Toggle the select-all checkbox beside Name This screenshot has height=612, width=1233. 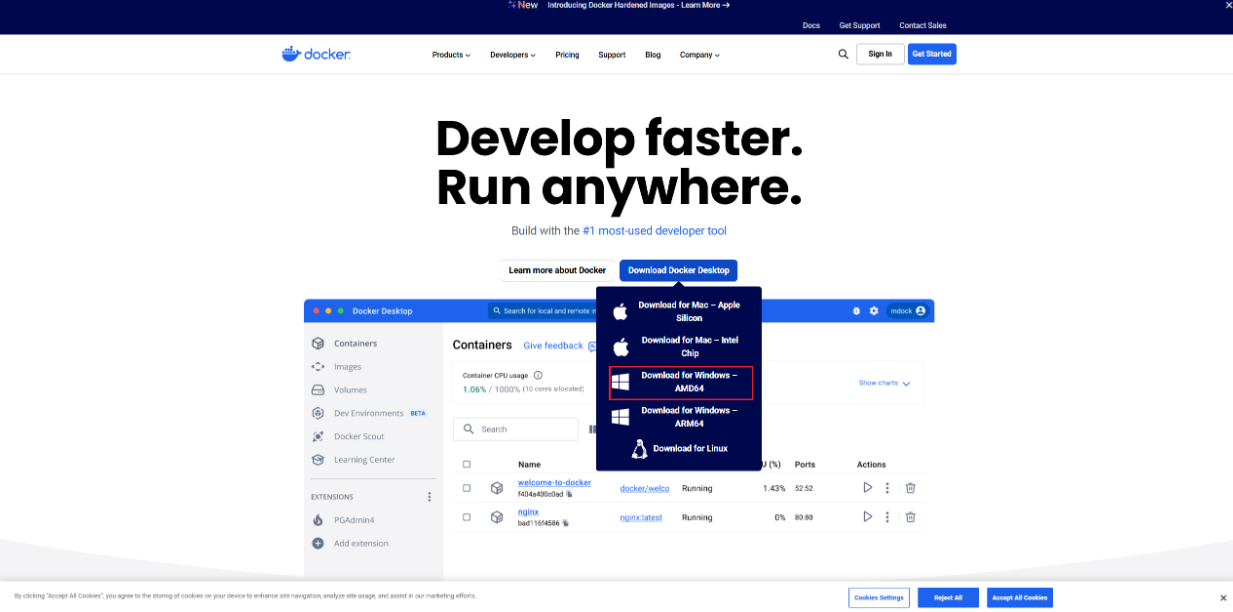point(466,464)
